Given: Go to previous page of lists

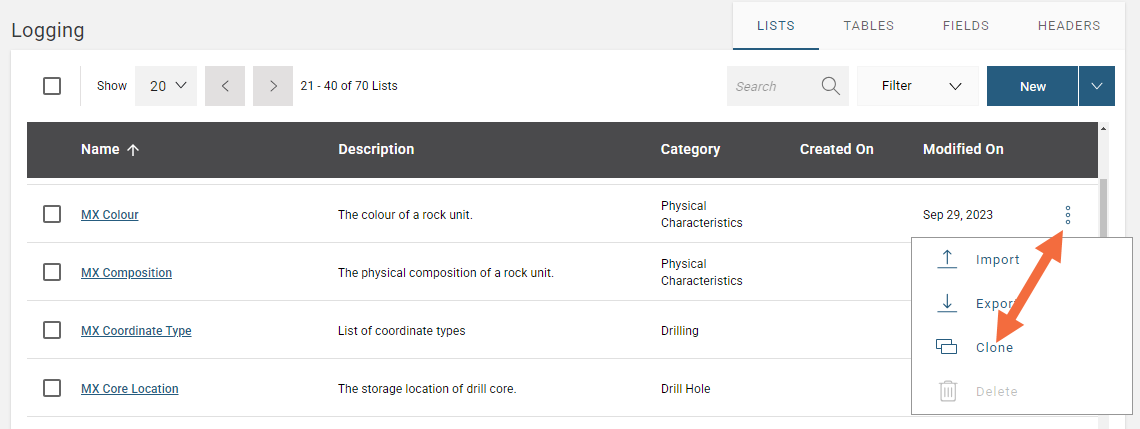Looking at the screenshot, I should tap(225, 86).
